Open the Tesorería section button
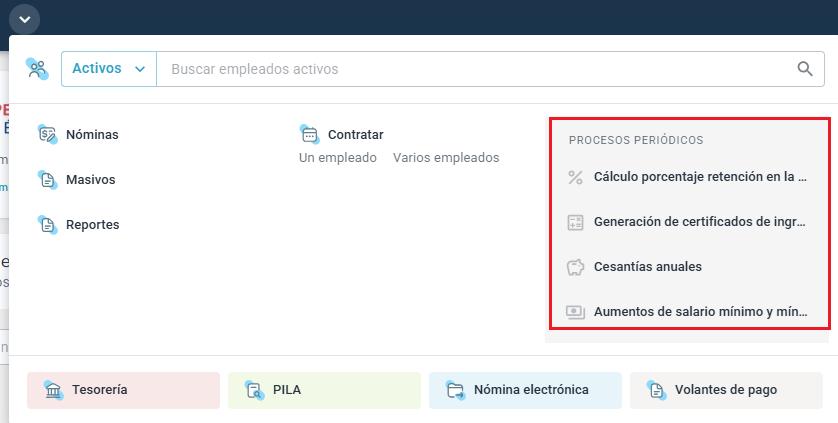 tap(123, 390)
